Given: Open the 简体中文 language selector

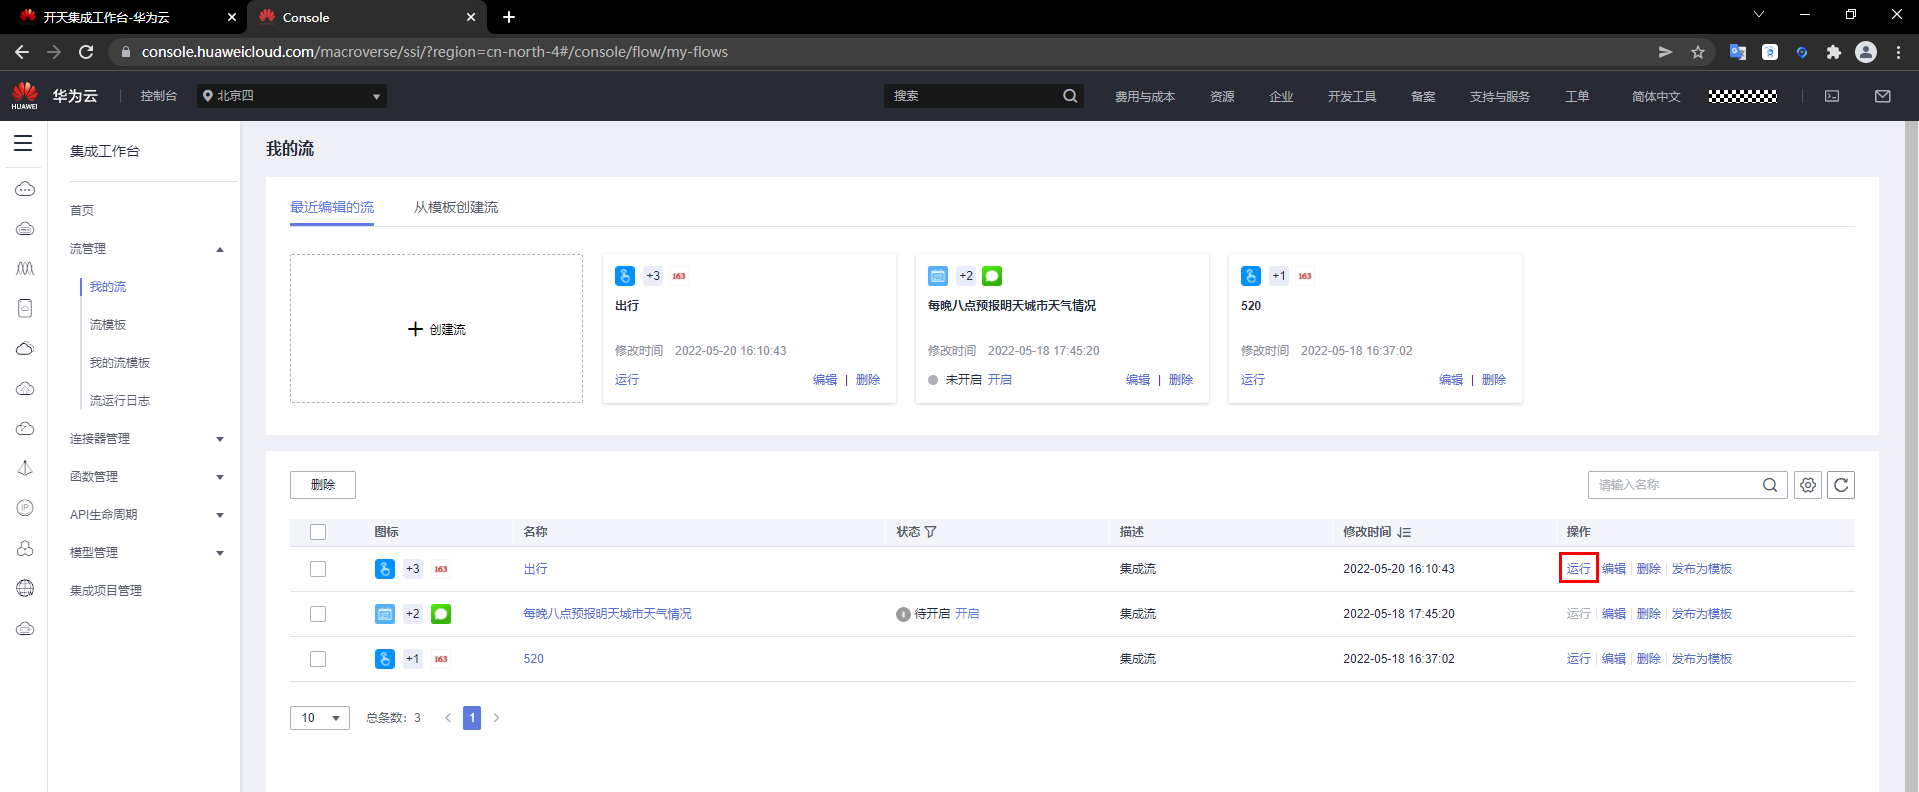Looking at the screenshot, I should point(1656,97).
